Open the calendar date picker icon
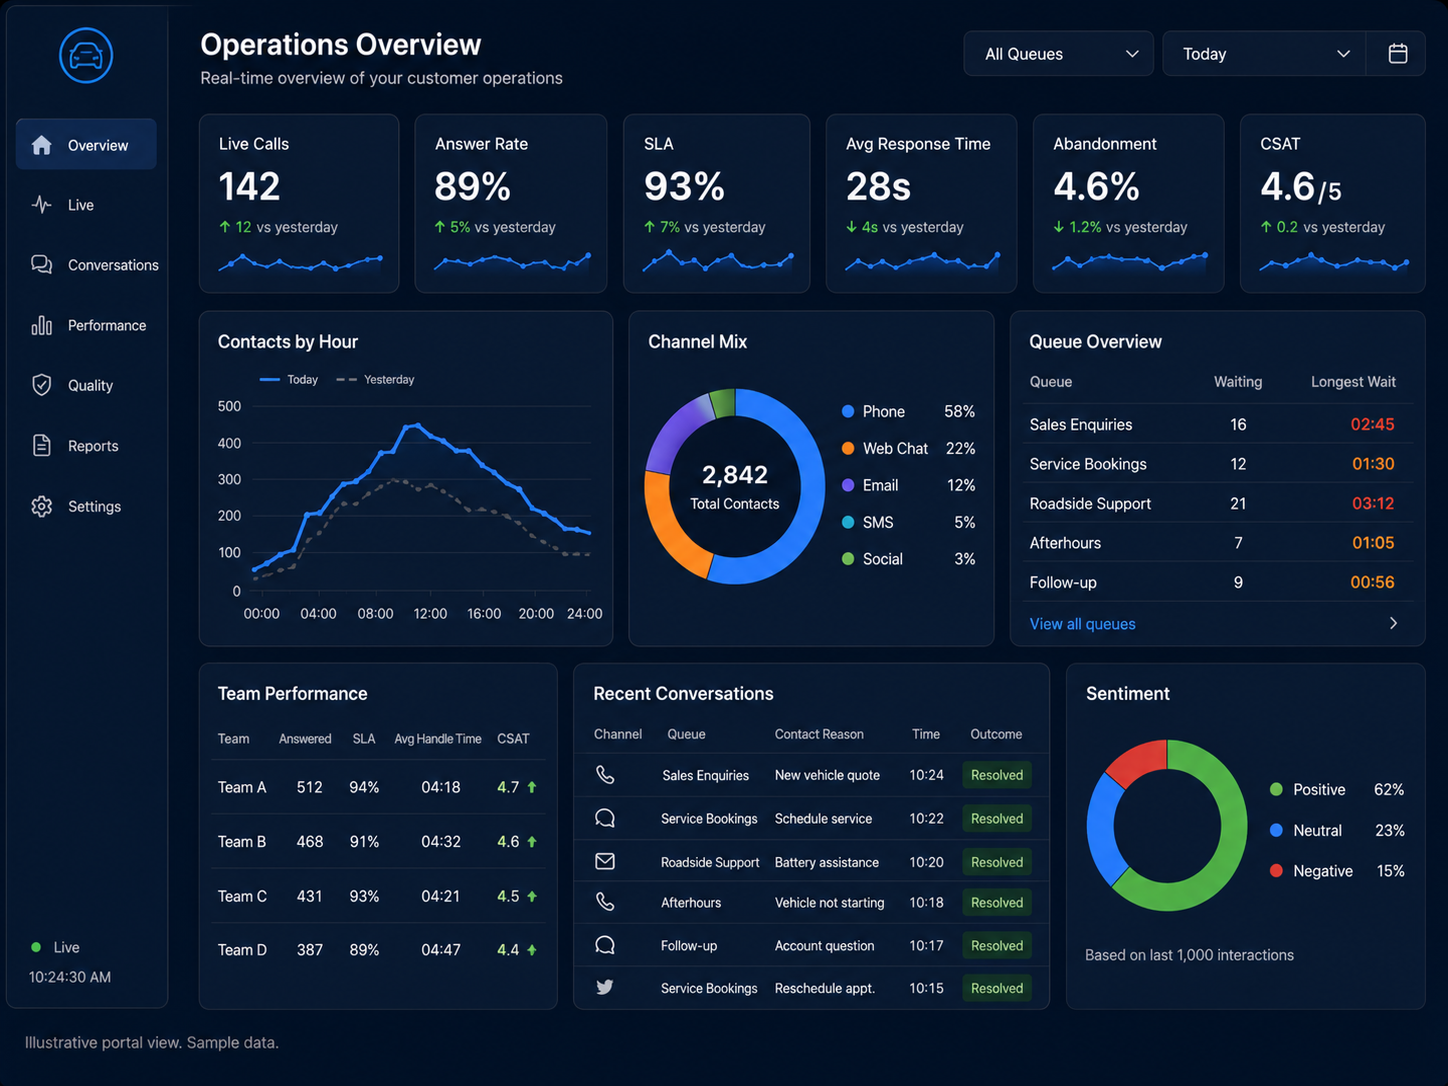Screen dimensions: 1448x1086 1398,54
